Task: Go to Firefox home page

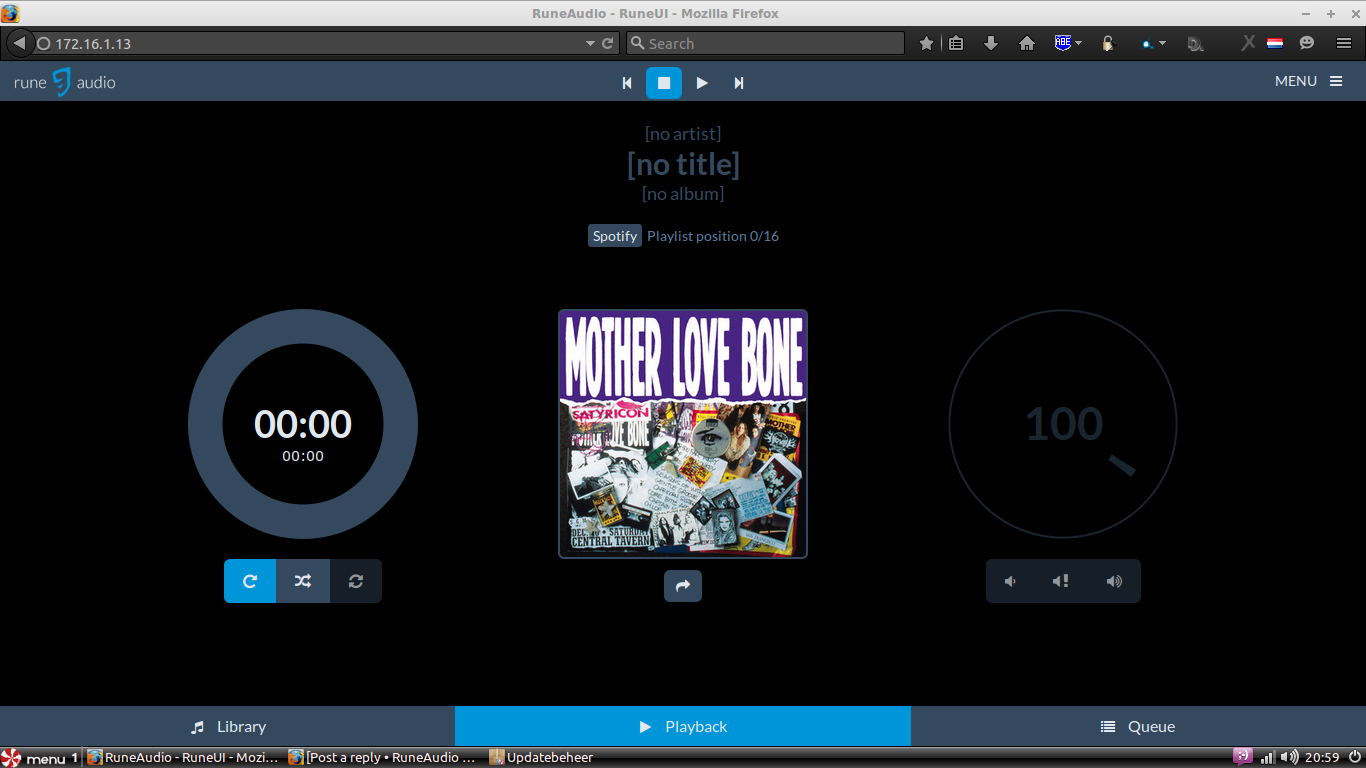Action: 1026,44
